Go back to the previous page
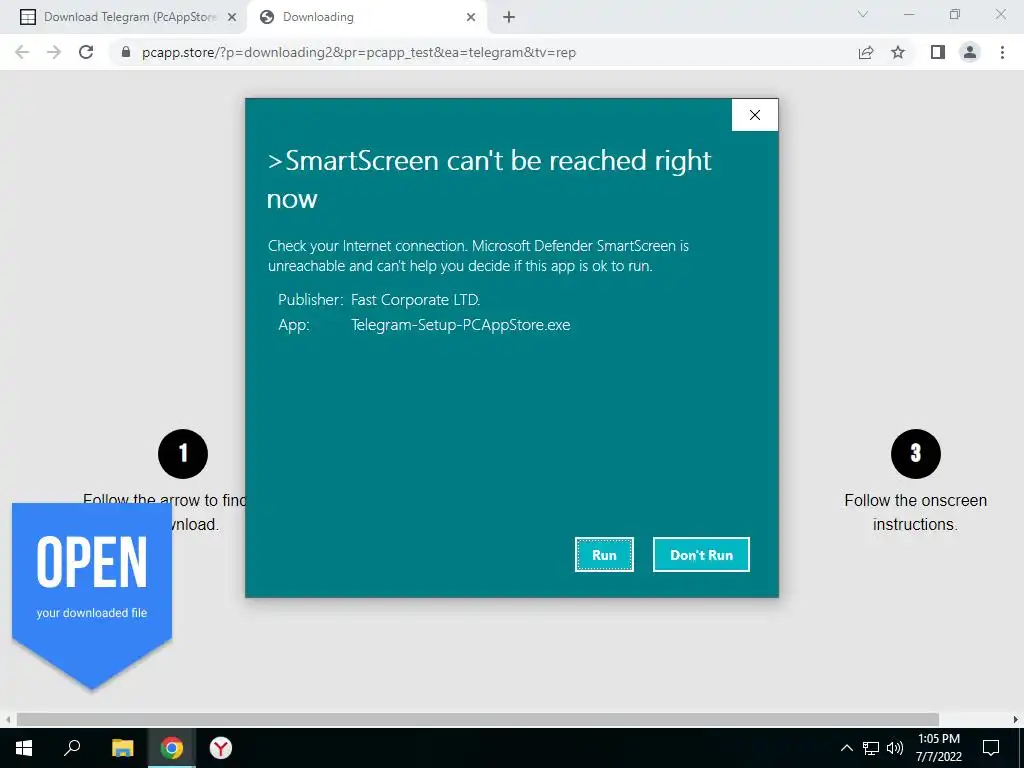This screenshot has width=1024, height=768. coord(22,52)
